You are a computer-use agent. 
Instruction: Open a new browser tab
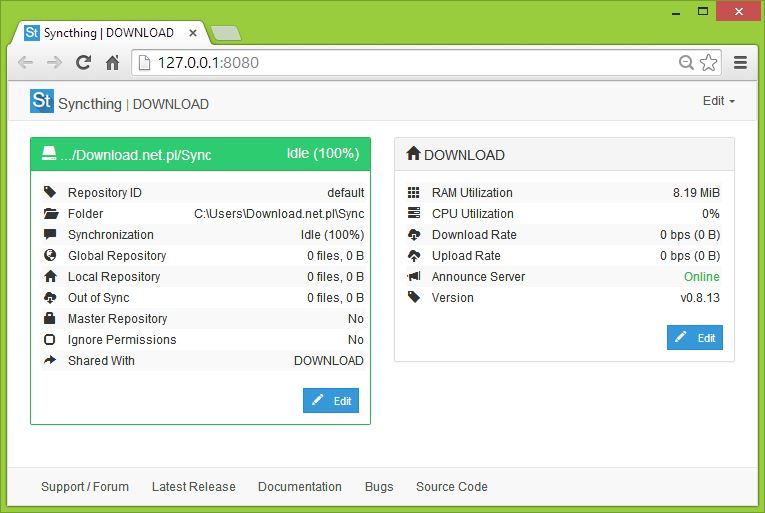pos(226,33)
